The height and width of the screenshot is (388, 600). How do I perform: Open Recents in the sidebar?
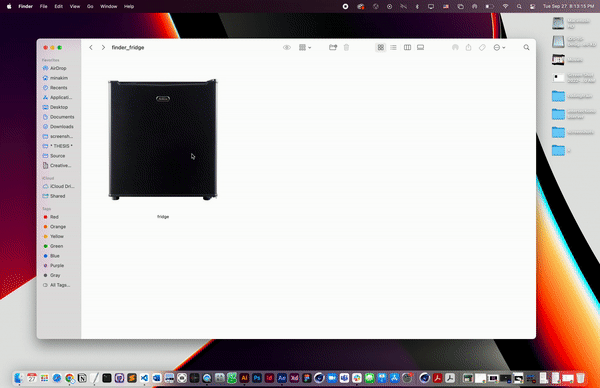coord(58,88)
